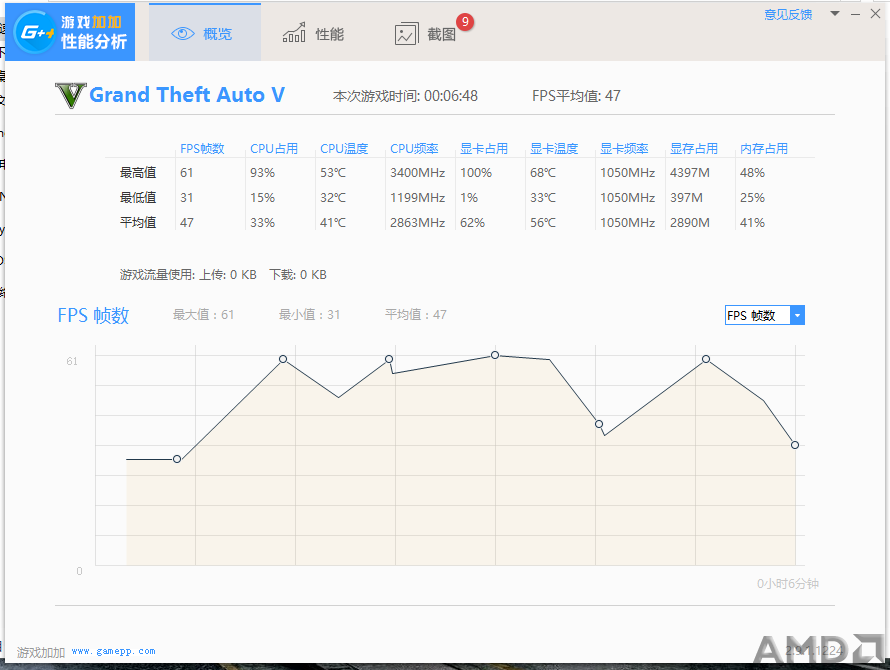Open the 概览 overview tab
The width and height of the screenshot is (890, 670).
[205, 33]
